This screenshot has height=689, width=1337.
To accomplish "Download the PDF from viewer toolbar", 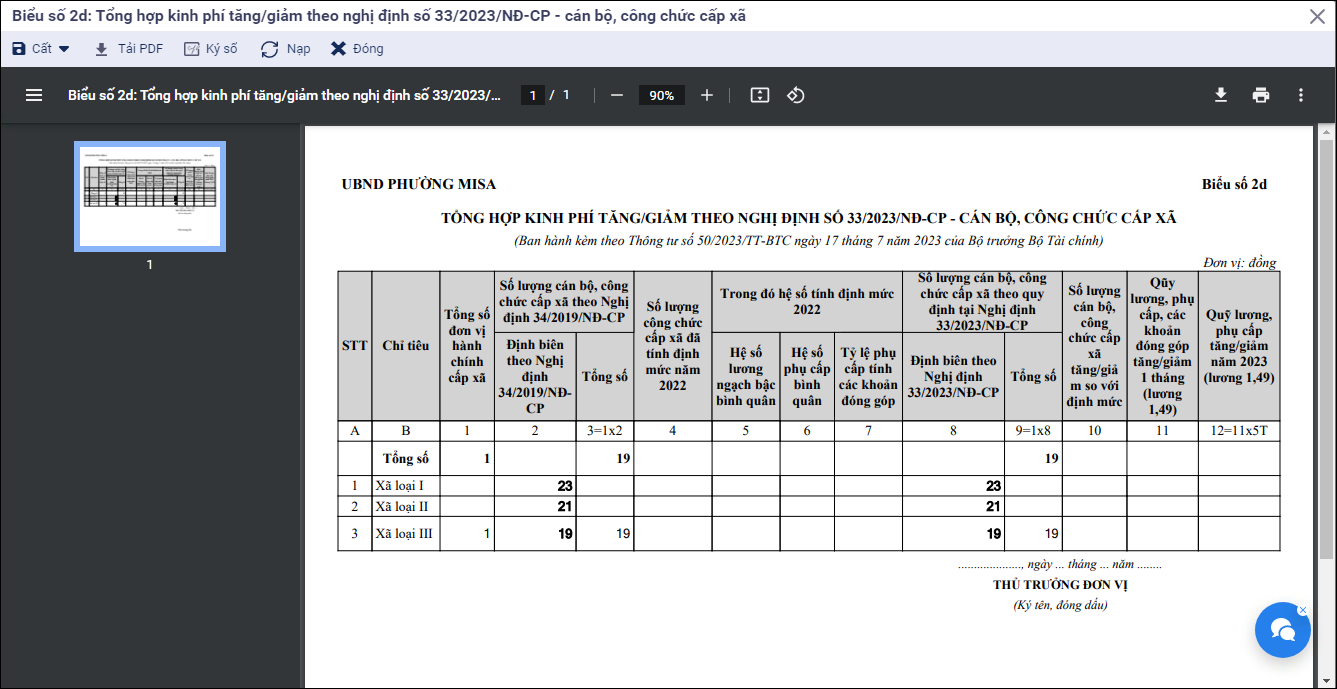I will (1221, 95).
